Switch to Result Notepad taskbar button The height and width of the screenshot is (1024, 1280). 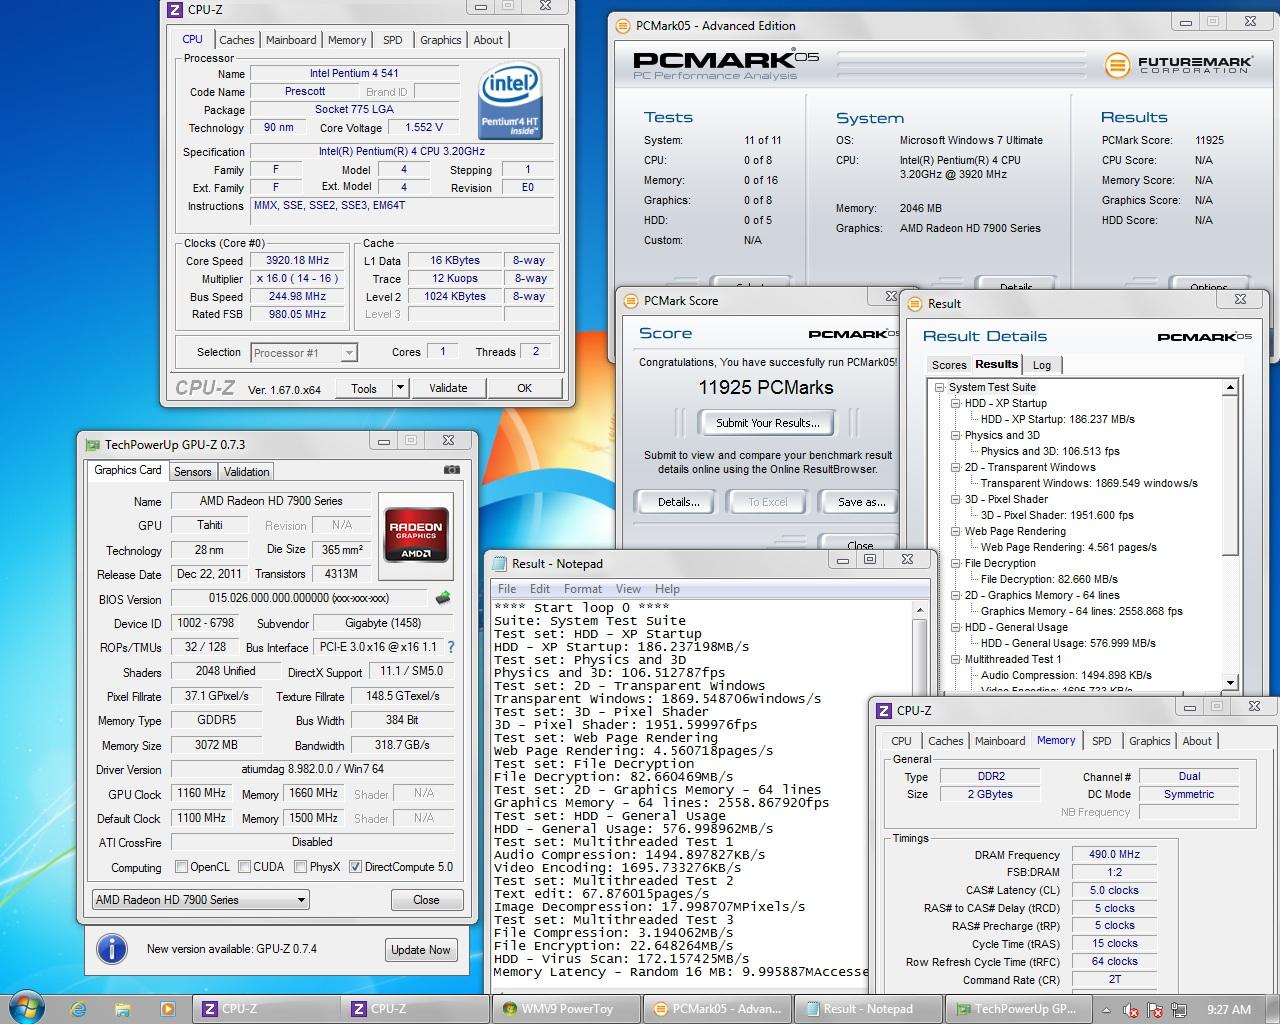pos(867,1009)
